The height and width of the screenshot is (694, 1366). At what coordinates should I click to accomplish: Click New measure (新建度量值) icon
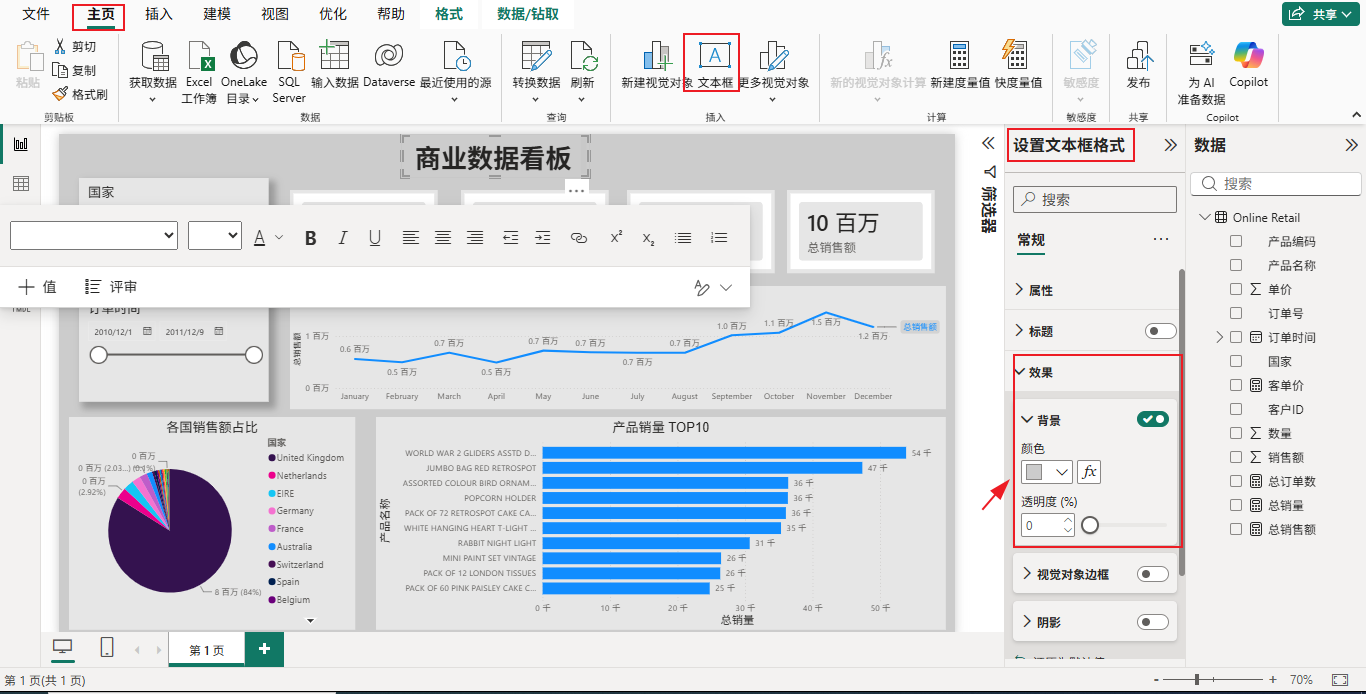960,56
